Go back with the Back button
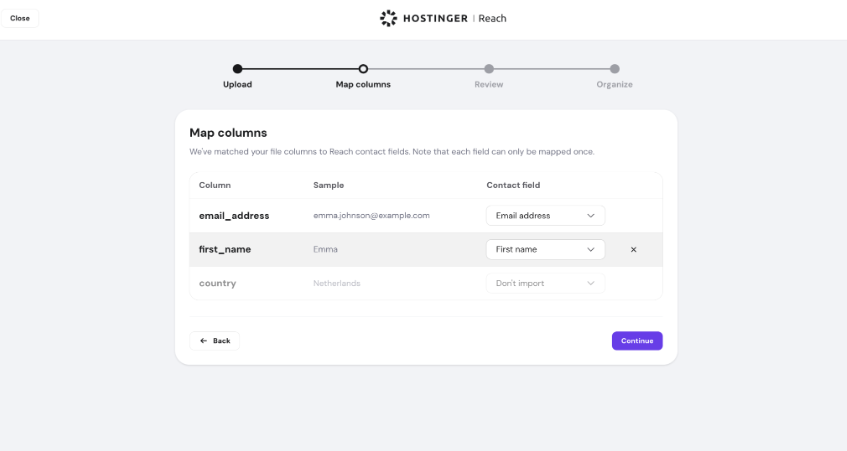 [x=214, y=341]
